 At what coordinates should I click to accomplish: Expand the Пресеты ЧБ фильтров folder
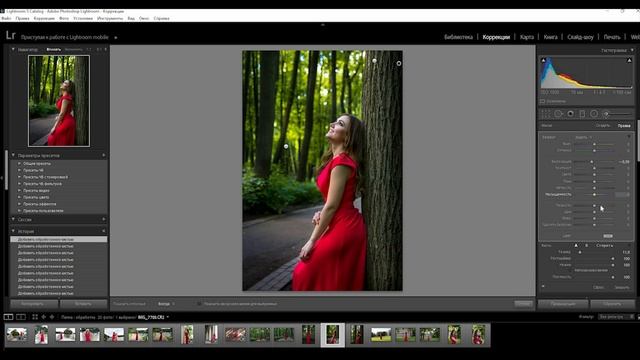(19, 184)
